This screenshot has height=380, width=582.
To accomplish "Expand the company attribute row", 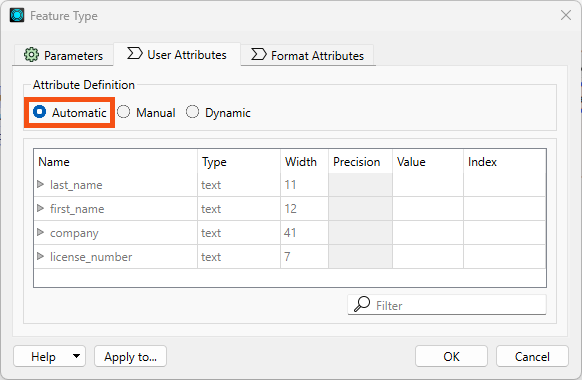I will point(40,232).
